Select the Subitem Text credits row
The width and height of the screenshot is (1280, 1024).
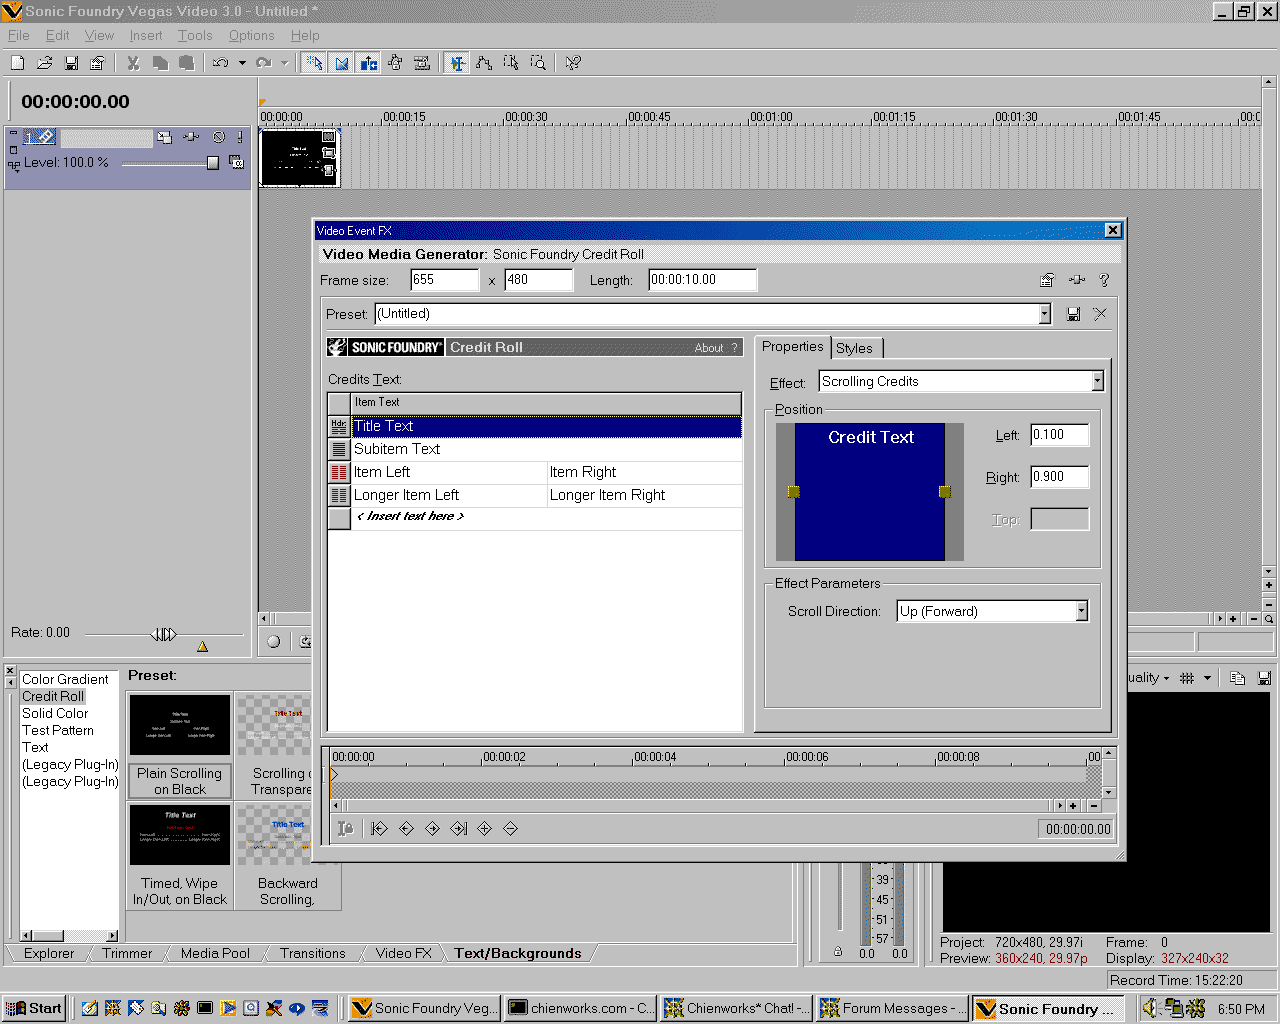[535, 450]
